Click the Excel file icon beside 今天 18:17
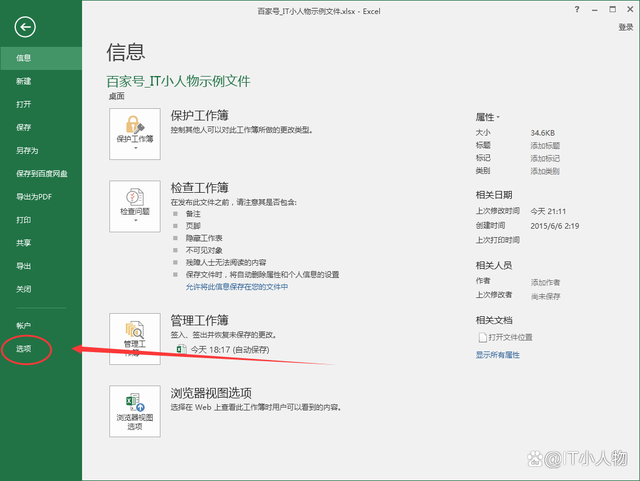This screenshot has height=481, width=640. (181, 350)
